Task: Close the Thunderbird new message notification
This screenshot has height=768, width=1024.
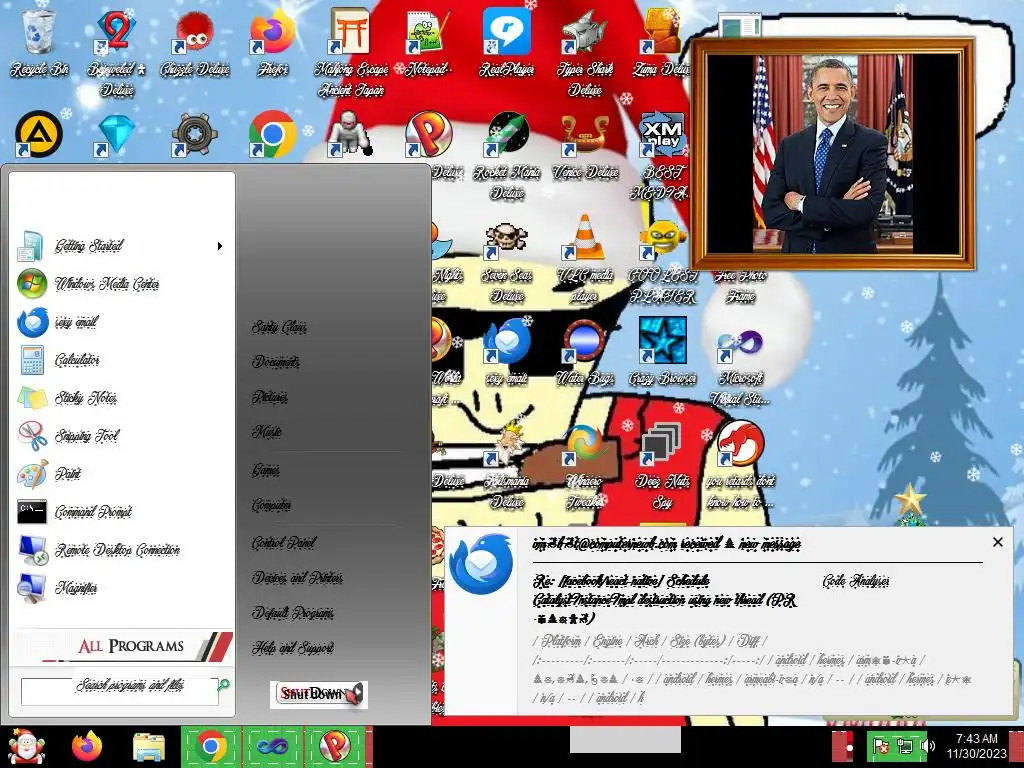Action: [x=997, y=542]
